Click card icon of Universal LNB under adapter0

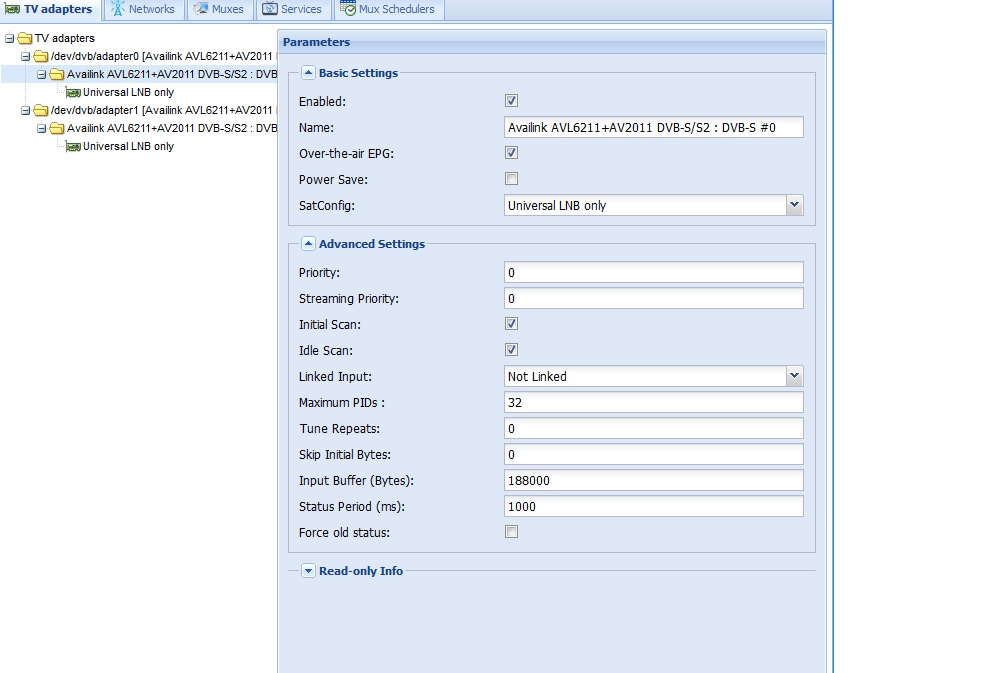73,93
